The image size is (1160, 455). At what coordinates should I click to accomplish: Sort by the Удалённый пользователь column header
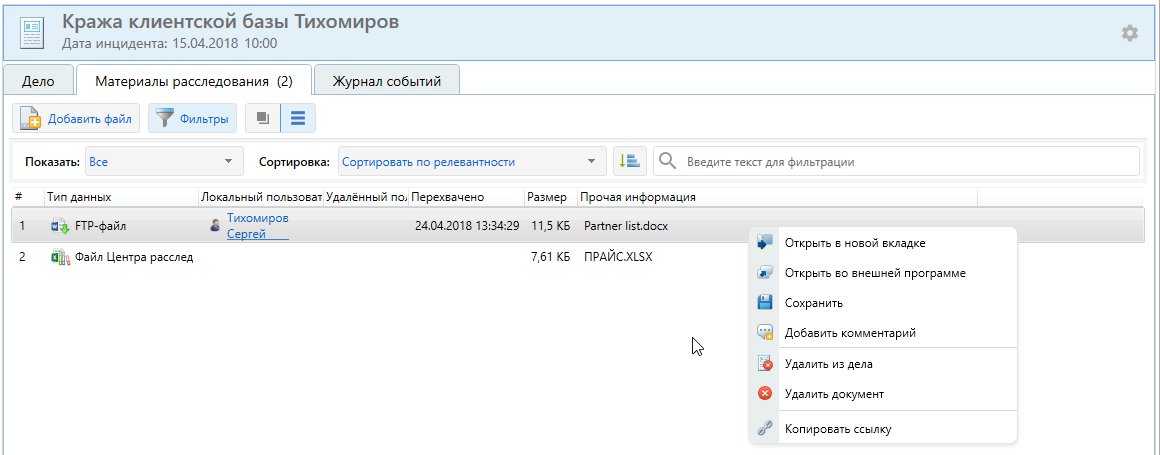(x=366, y=197)
